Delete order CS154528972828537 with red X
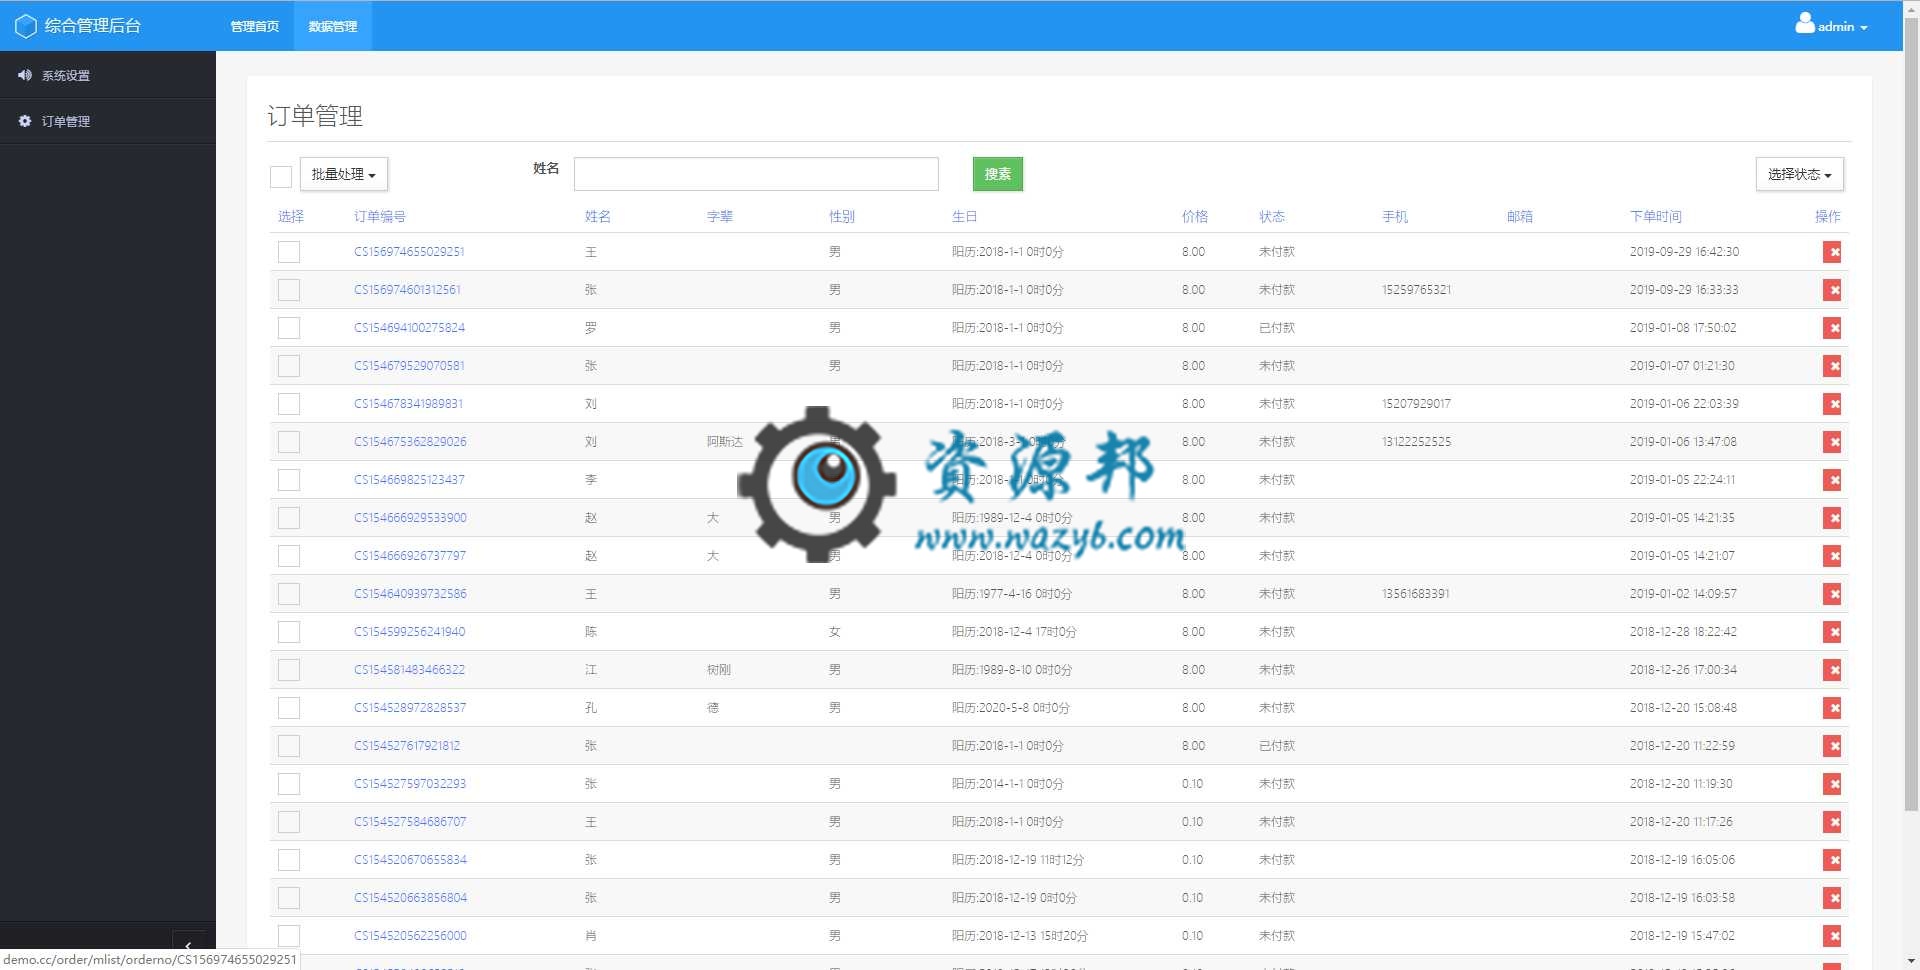Image resolution: width=1920 pixels, height=970 pixels. point(1832,708)
